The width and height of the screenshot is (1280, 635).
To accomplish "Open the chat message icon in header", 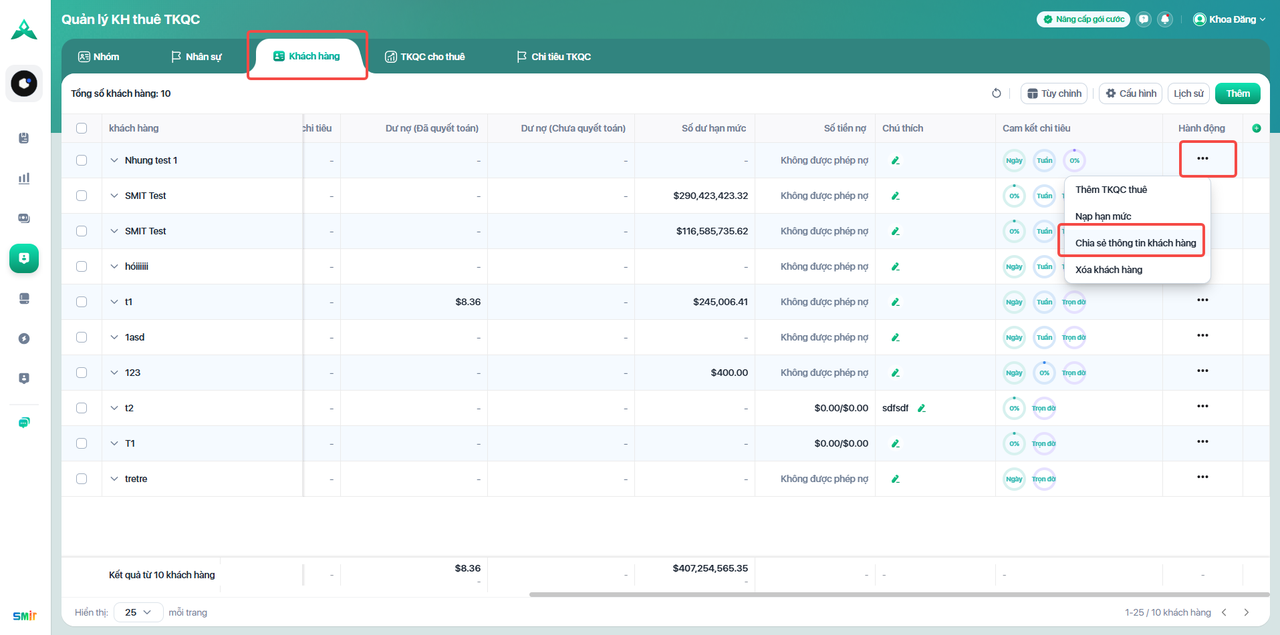I will (1143, 19).
